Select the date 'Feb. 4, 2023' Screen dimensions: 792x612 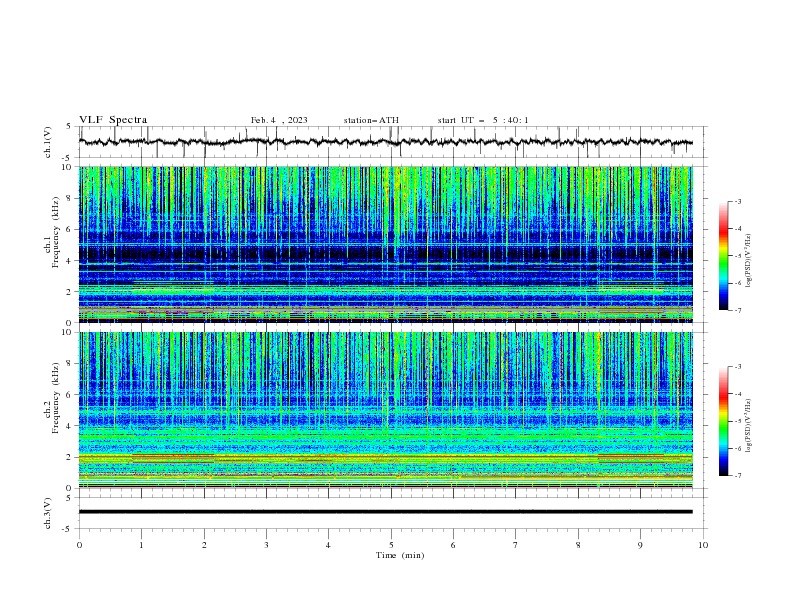pyautogui.click(x=279, y=120)
